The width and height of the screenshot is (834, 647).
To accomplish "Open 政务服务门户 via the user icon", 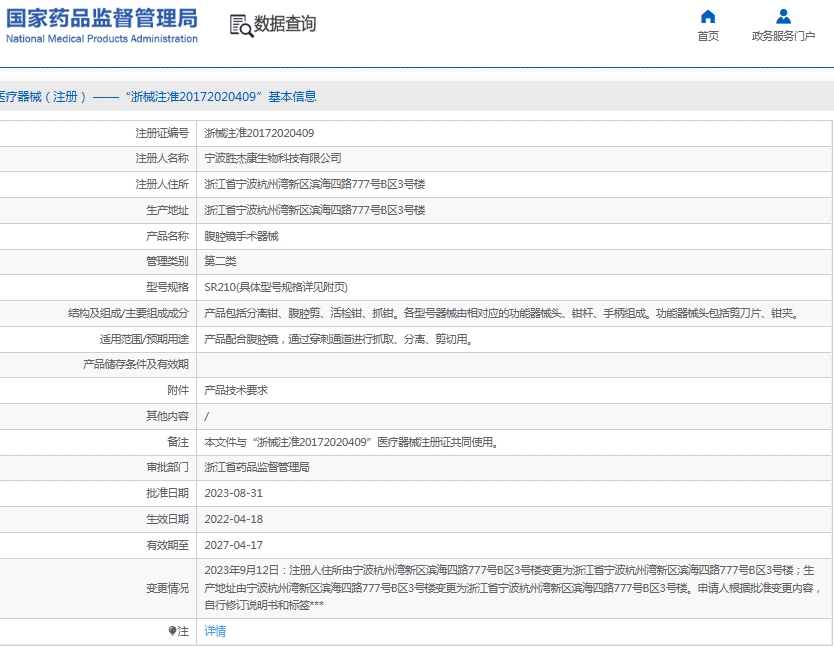I will point(783,16).
